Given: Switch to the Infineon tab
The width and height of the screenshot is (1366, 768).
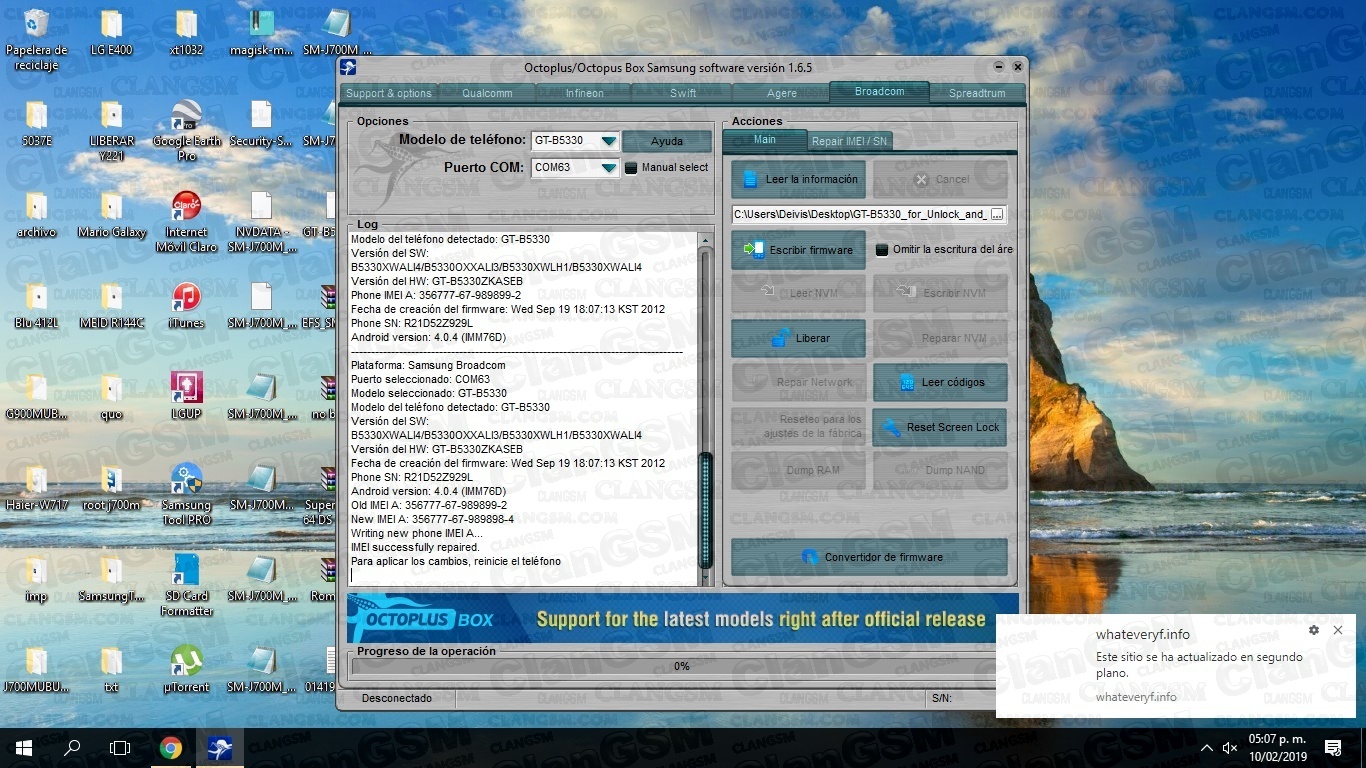Looking at the screenshot, I should [x=585, y=93].
